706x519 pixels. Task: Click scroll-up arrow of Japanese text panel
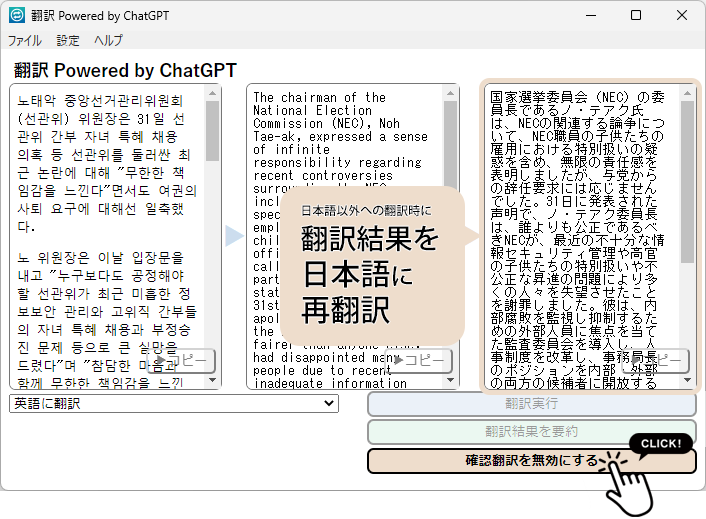[x=687, y=93]
